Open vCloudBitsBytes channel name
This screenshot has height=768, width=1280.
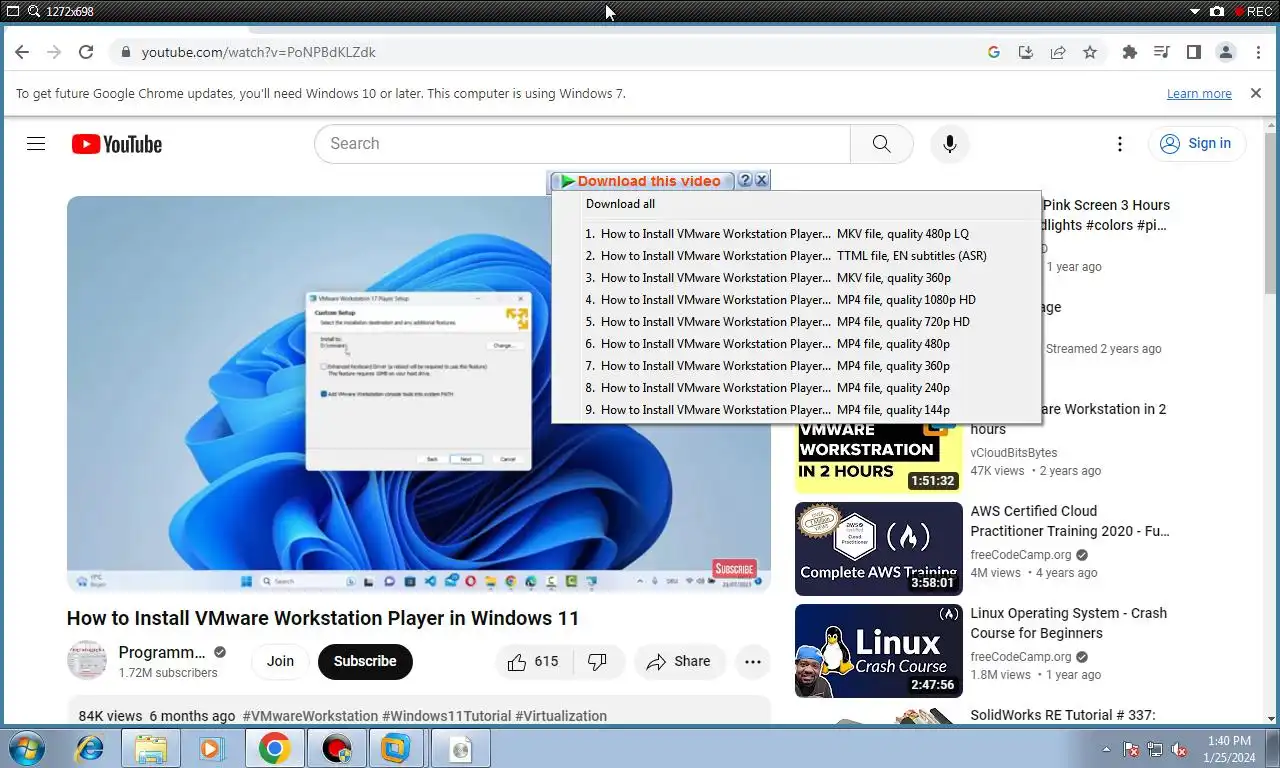click(1013, 452)
